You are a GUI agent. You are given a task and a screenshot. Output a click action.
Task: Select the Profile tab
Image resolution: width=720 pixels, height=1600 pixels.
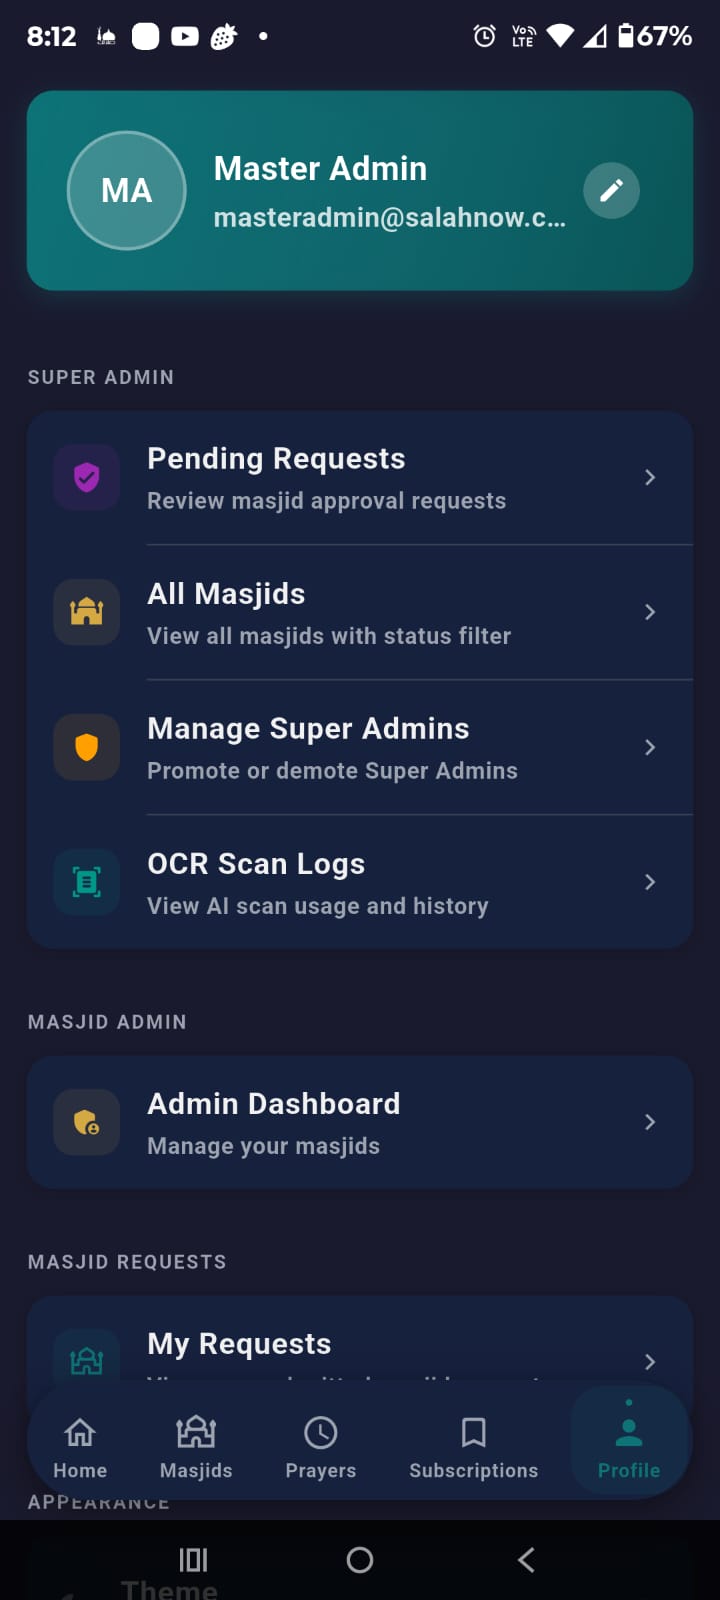pyautogui.click(x=629, y=1446)
